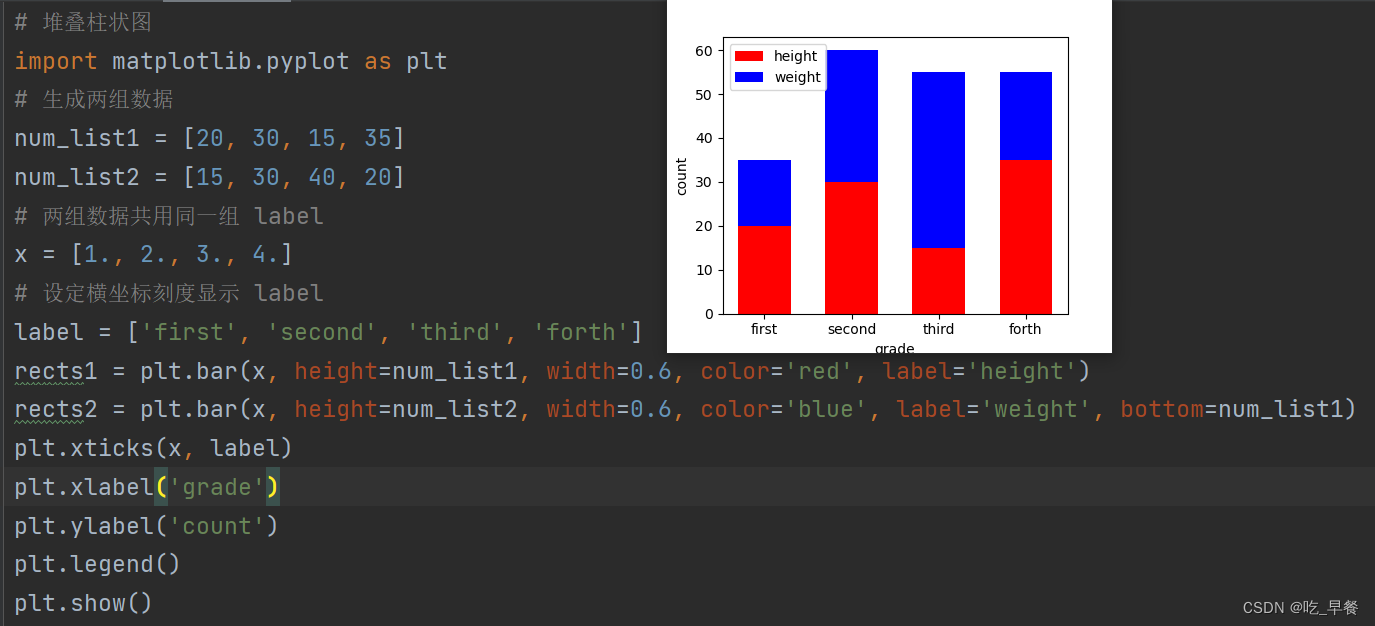Place cursor on num_list2 assignment line
The height and width of the screenshot is (626, 1375).
(209, 177)
